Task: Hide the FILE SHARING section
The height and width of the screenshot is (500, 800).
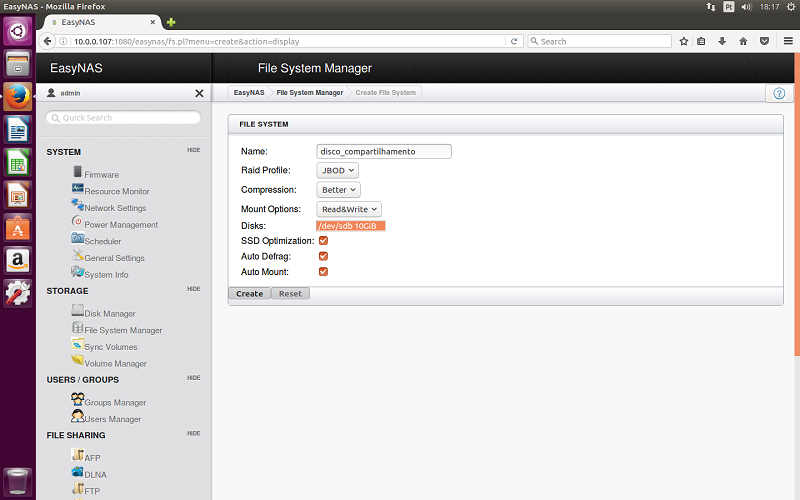Action: [193, 434]
